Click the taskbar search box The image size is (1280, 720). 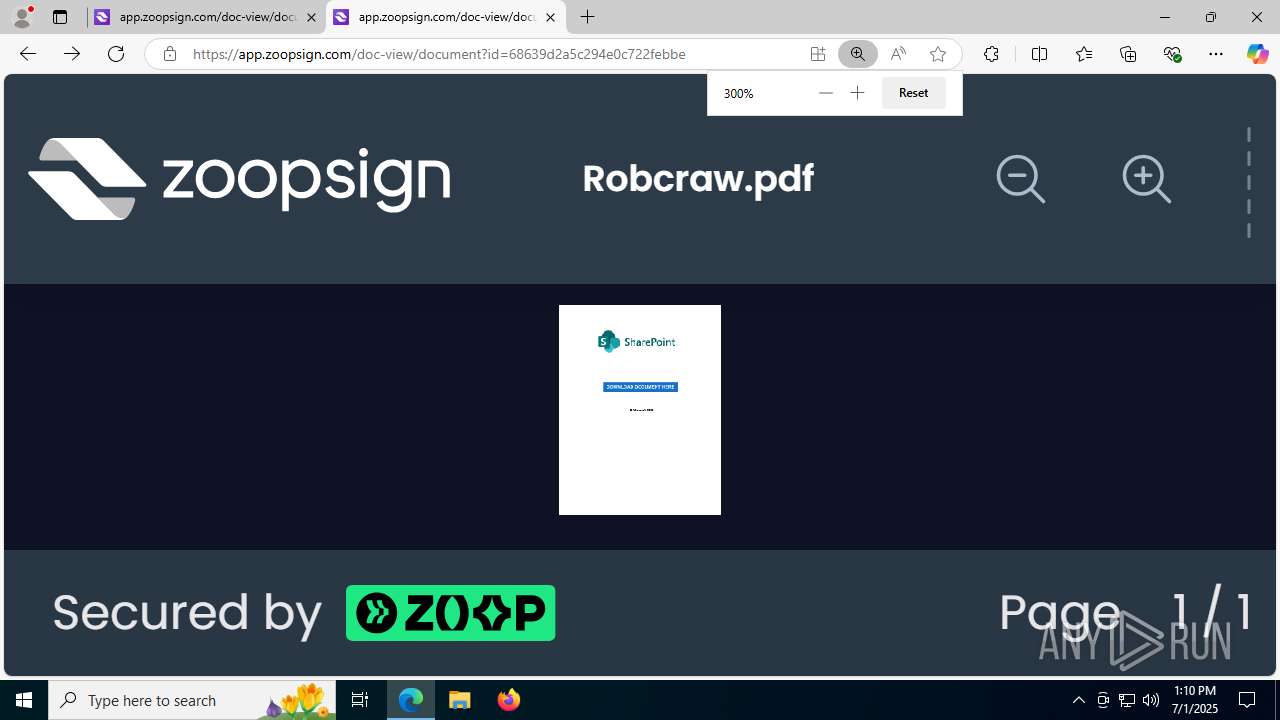pyautogui.click(x=192, y=700)
